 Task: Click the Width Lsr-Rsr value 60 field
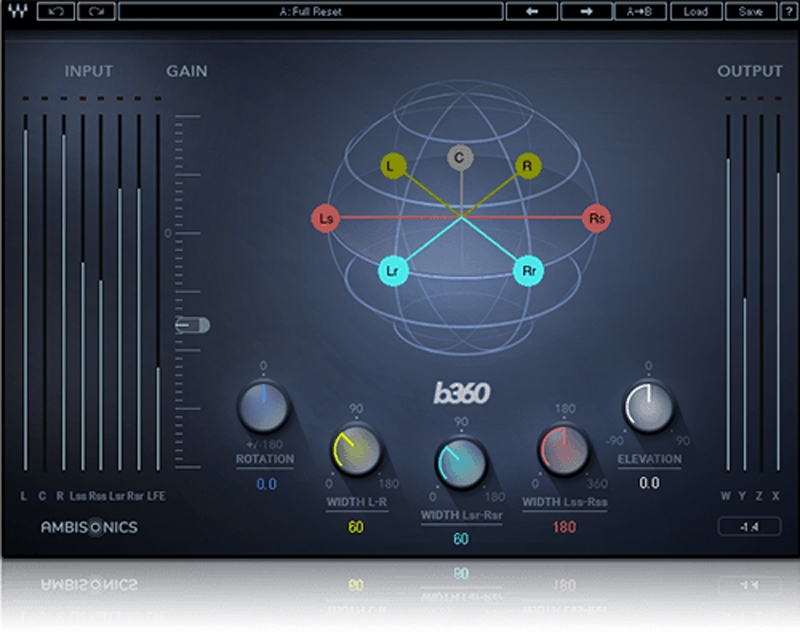(x=461, y=539)
